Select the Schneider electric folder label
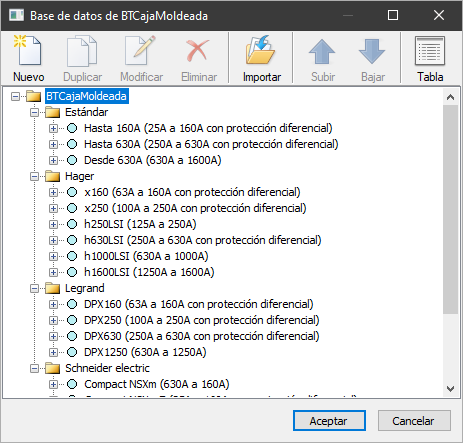 [x=107, y=368]
